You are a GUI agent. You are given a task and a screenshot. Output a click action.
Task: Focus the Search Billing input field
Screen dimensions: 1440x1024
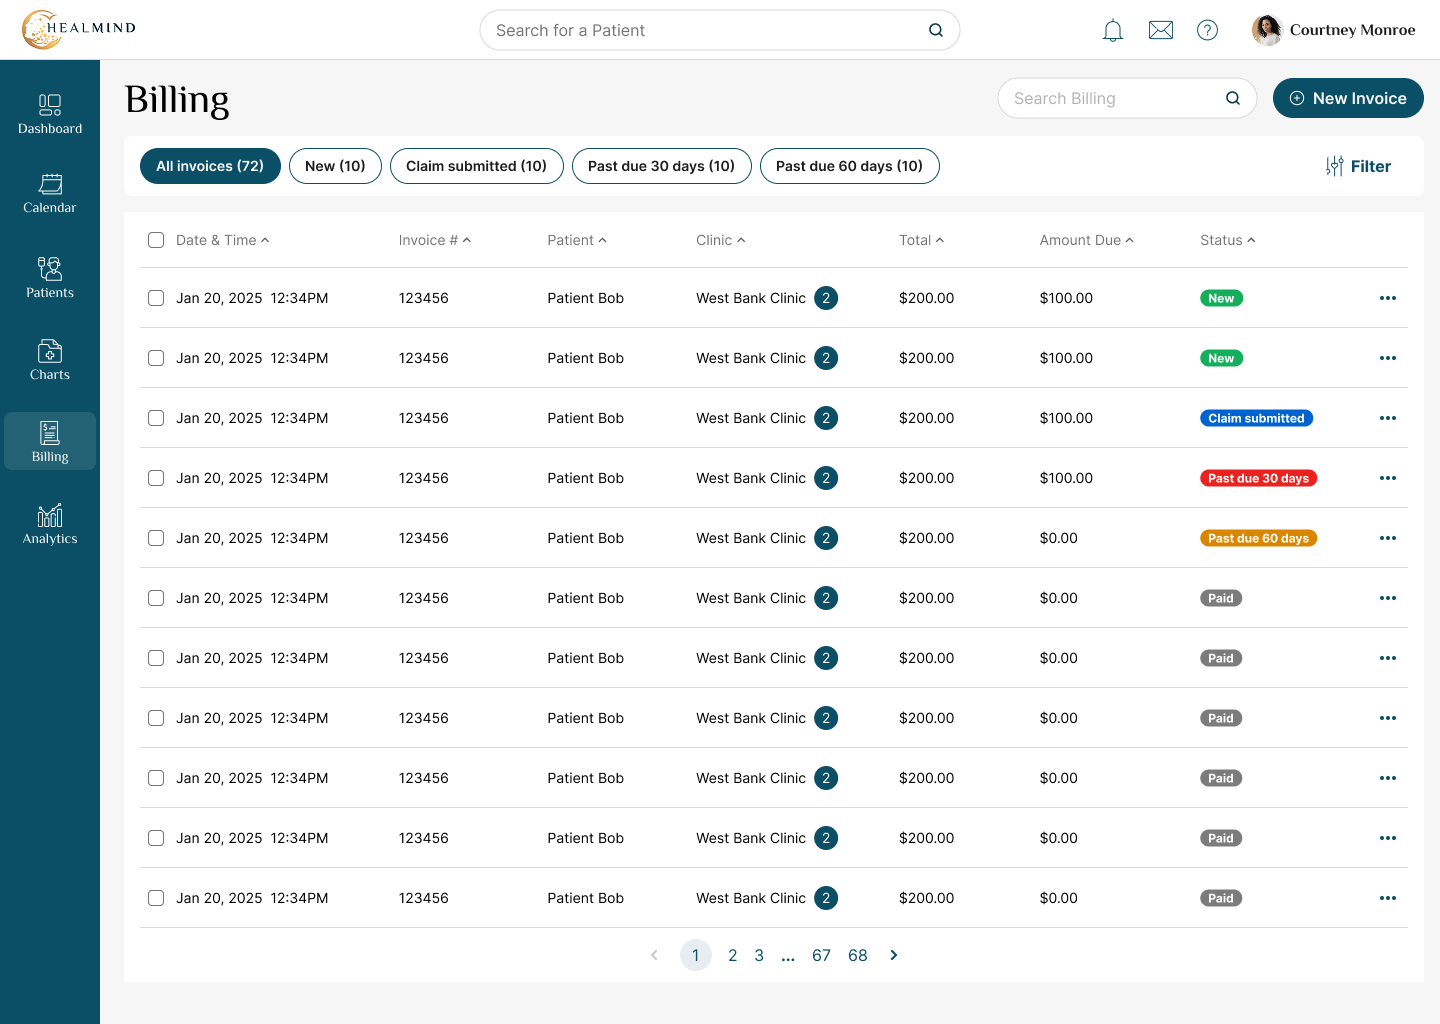1127,98
